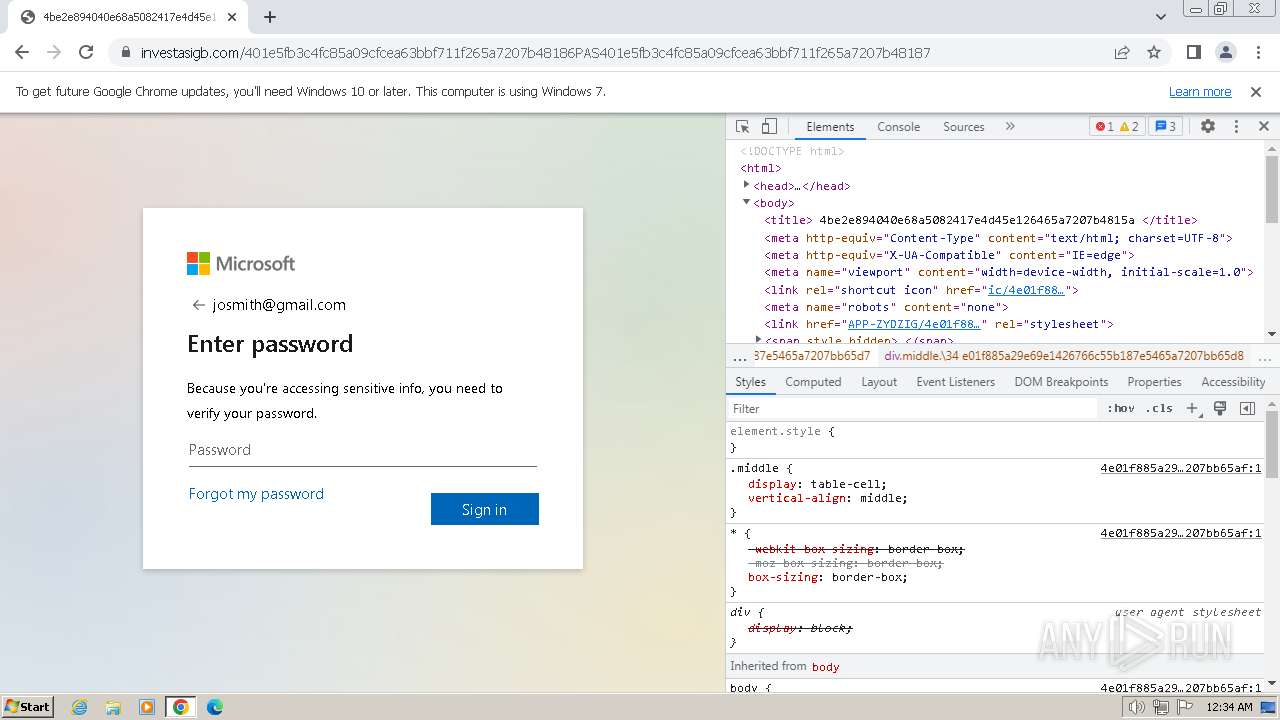Open Windows Start menu
This screenshot has height=720, width=1280.
tap(27, 707)
